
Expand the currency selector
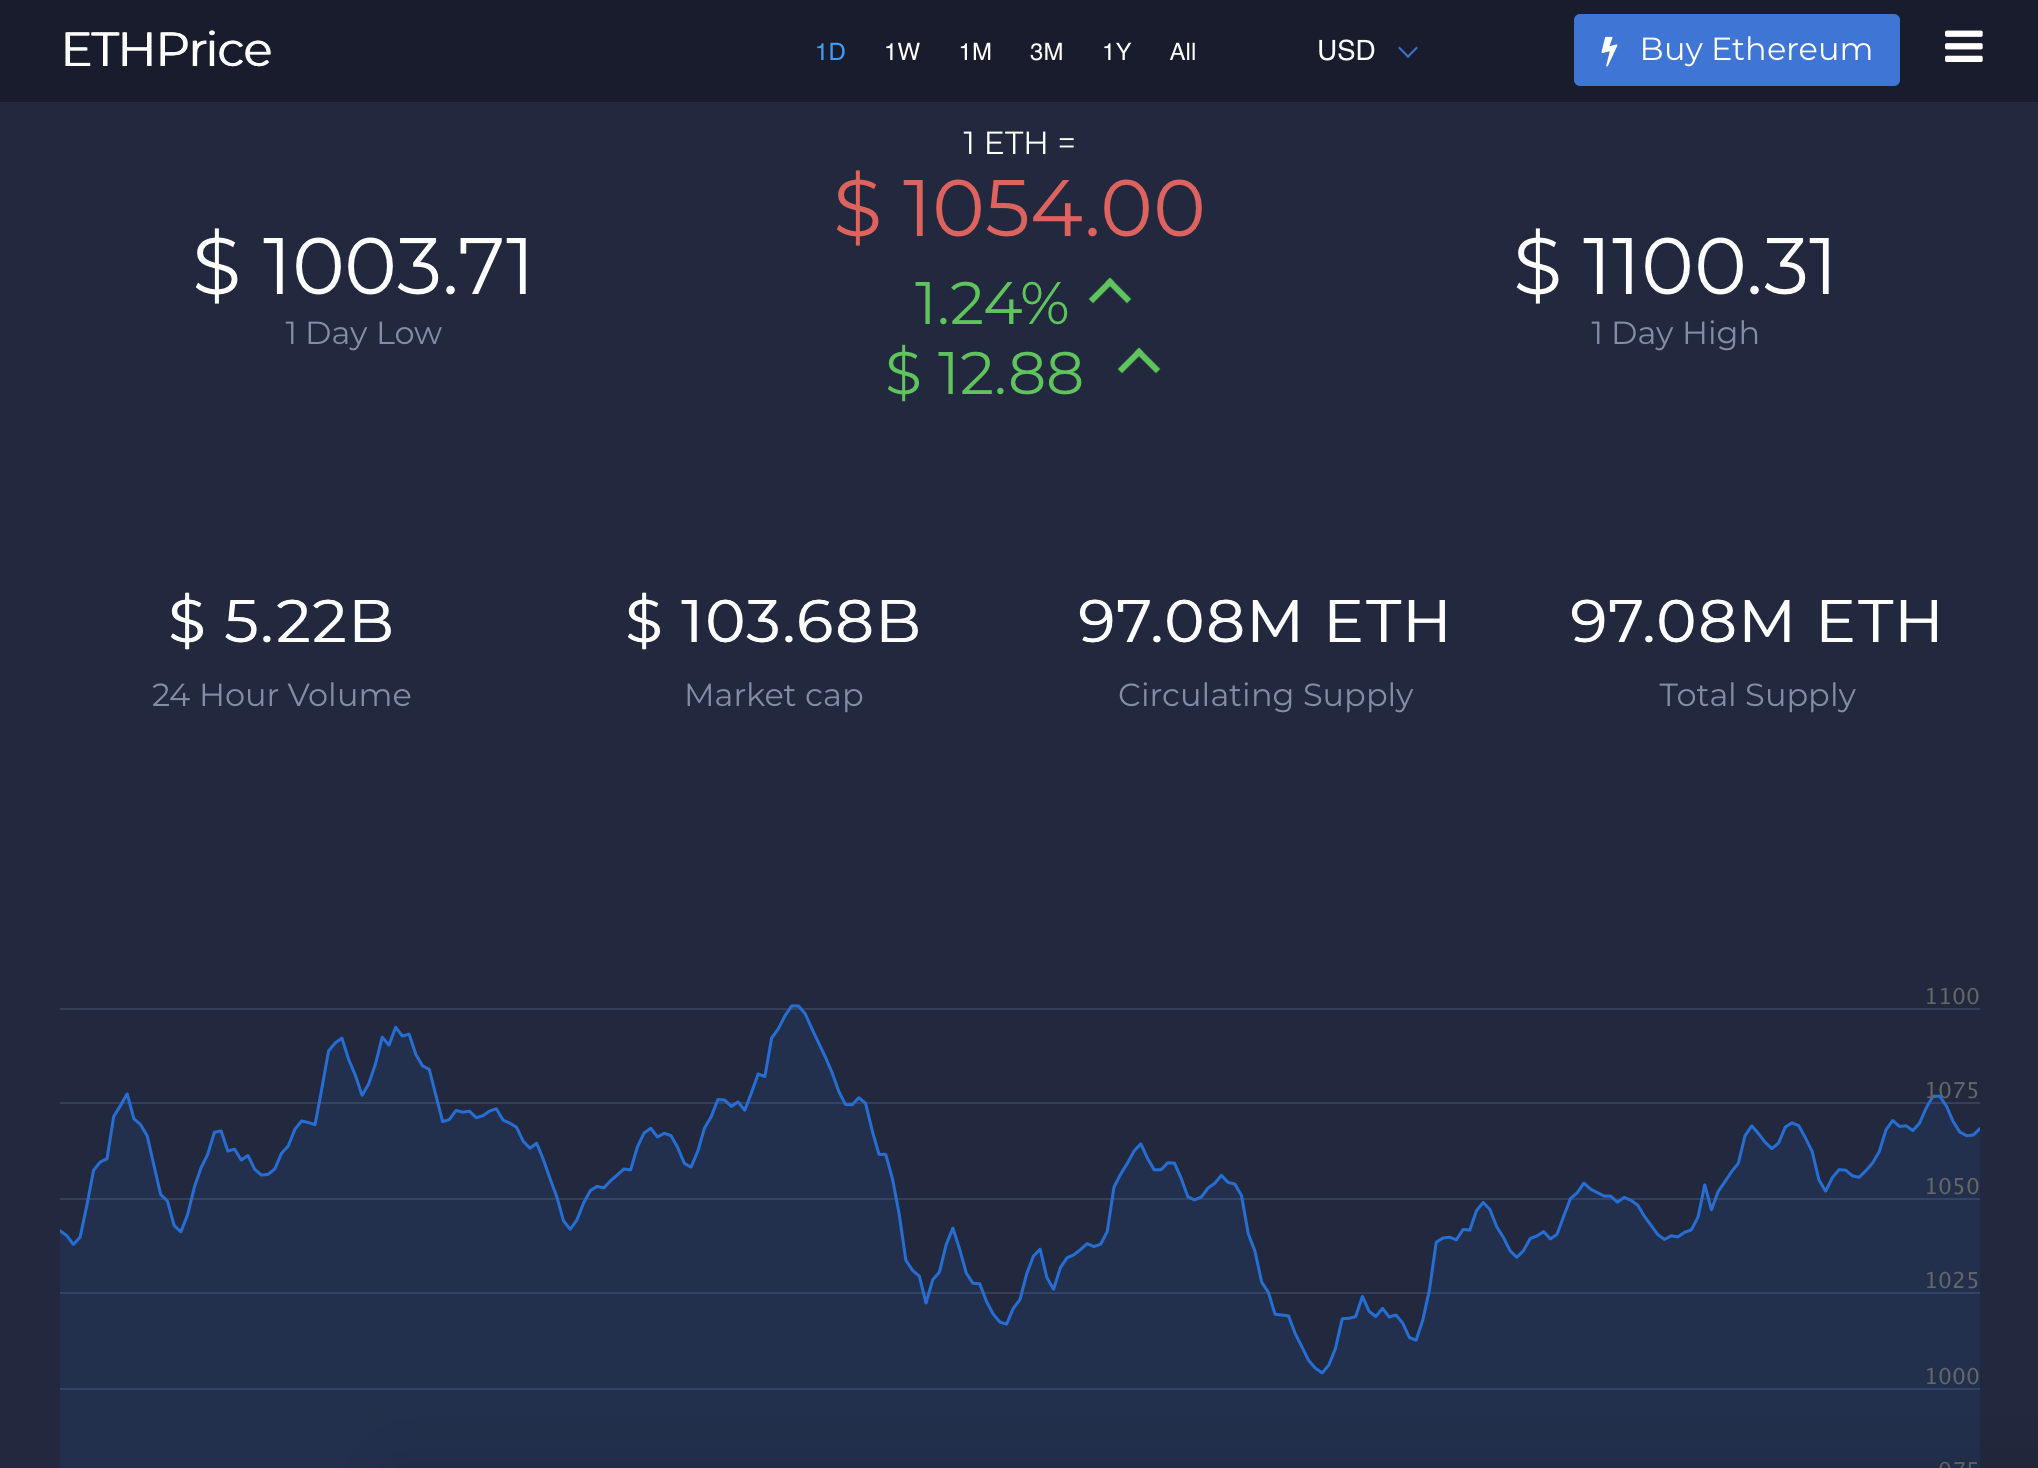pyautogui.click(x=1366, y=50)
